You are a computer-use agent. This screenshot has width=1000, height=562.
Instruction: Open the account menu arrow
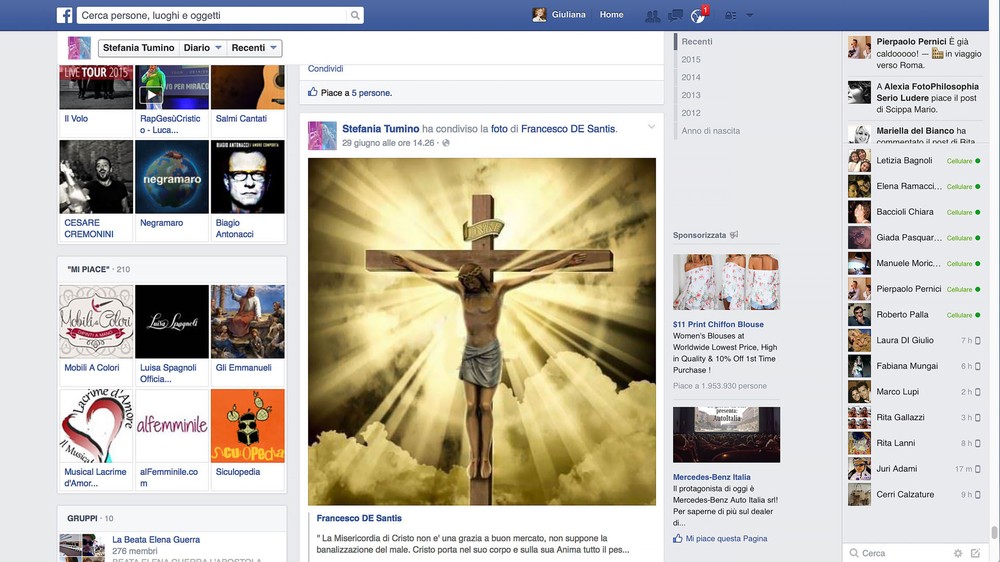pyautogui.click(x=750, y=15)
